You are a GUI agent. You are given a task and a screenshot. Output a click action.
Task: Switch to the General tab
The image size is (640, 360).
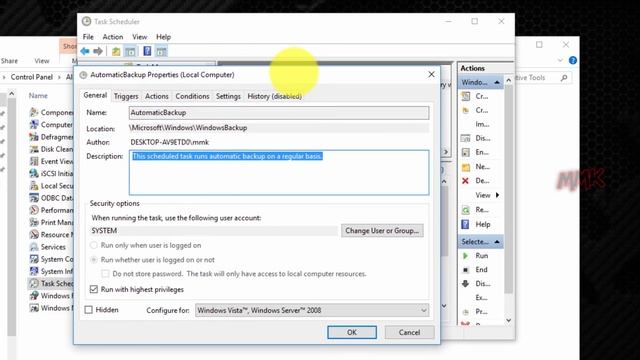point(95,95)
